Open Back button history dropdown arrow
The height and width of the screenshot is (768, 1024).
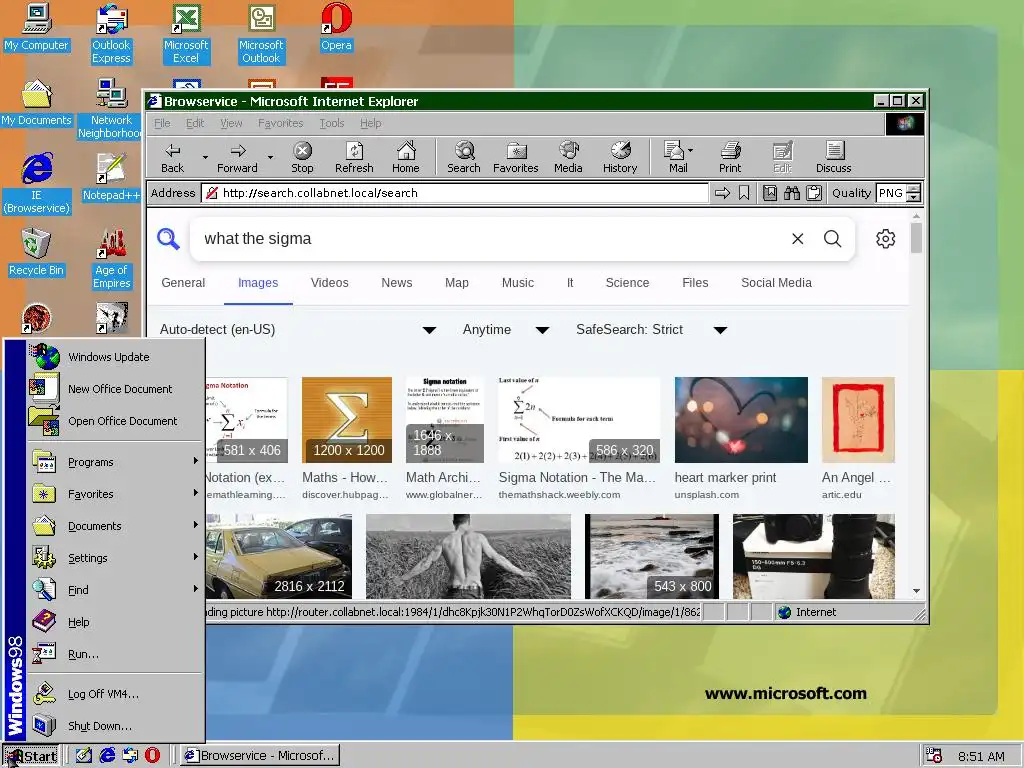click(205, 157)
